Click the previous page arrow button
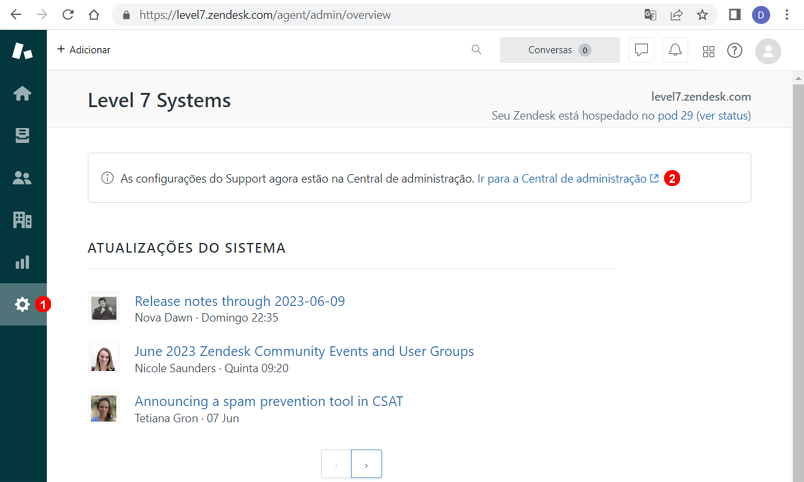 pyautogui.click(x=336, y=464)
